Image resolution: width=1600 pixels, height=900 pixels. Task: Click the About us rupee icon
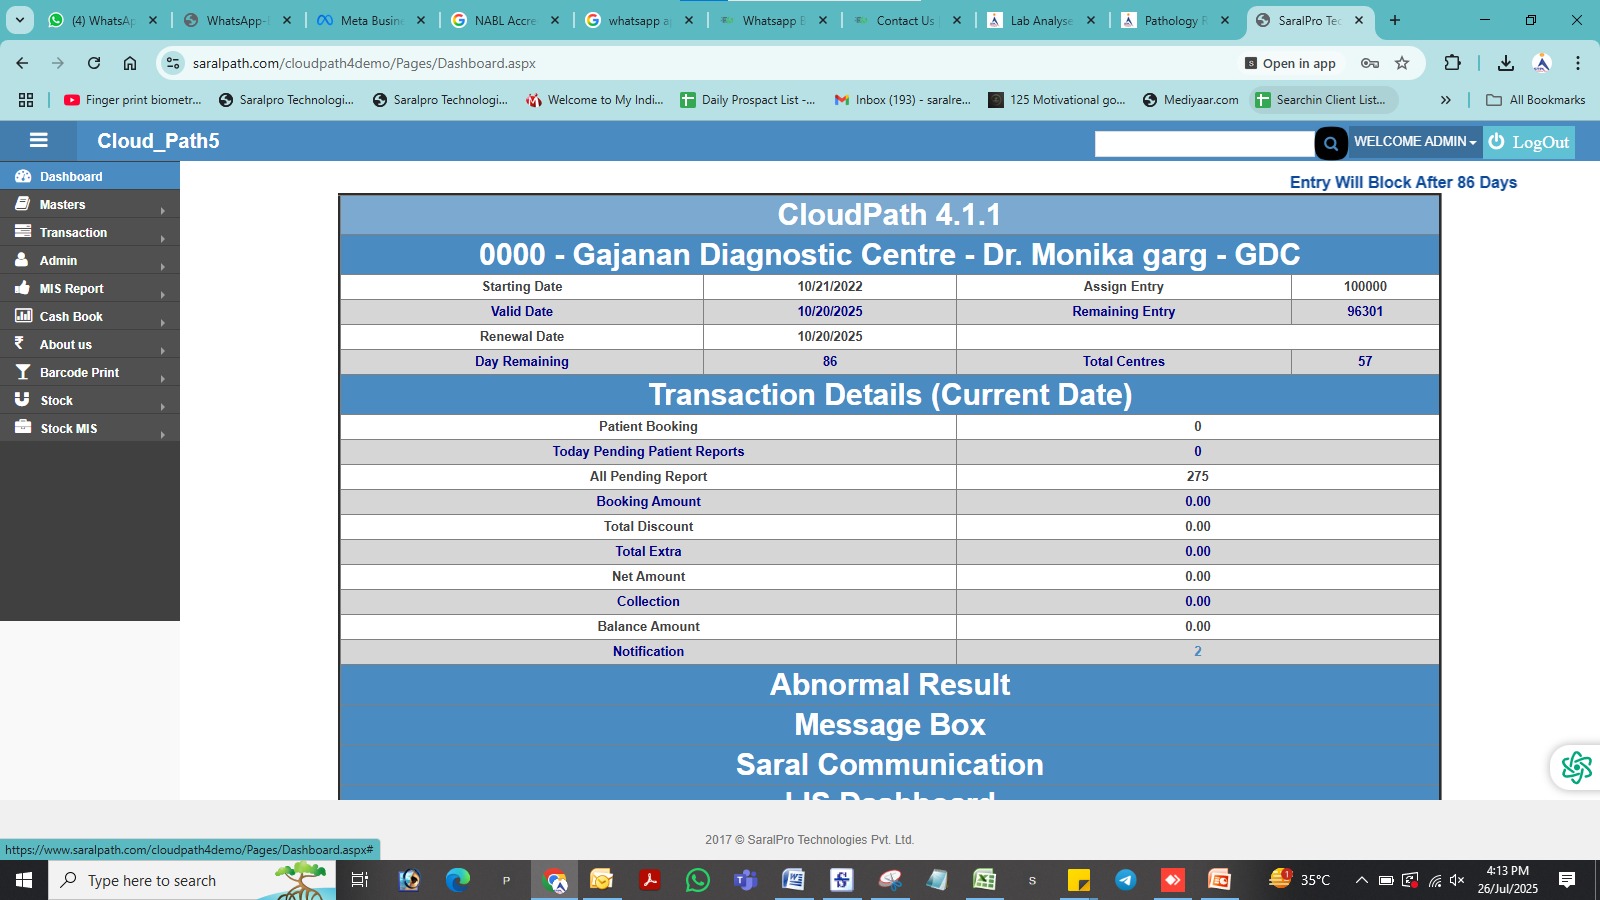19,343
